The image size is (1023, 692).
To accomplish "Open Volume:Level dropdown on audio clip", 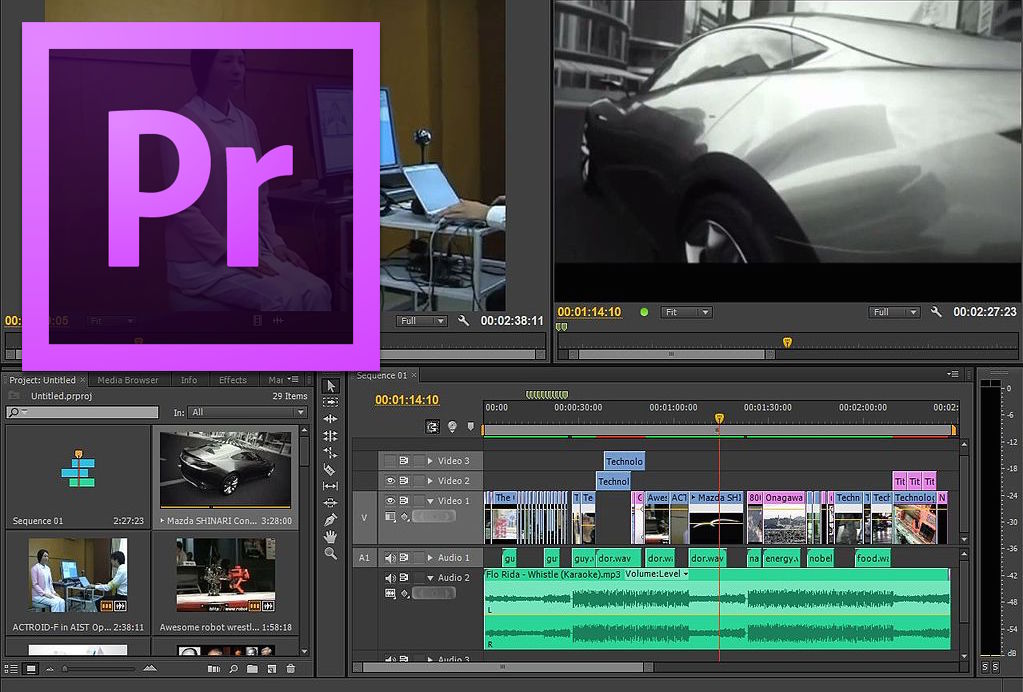I will pyautogui.click(x=656, y=574).
